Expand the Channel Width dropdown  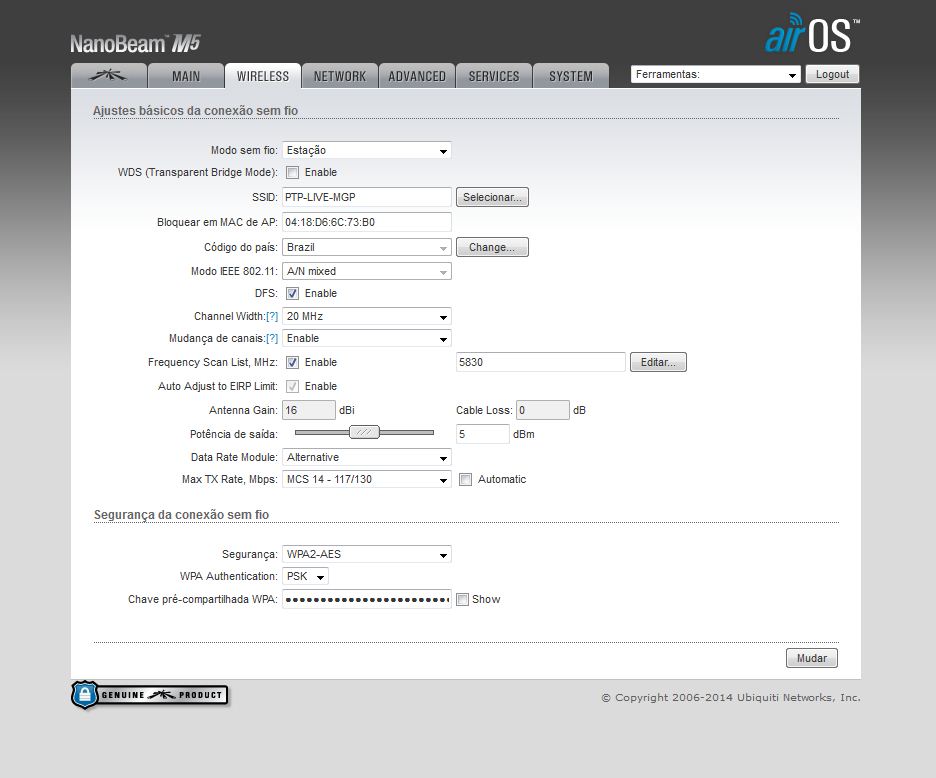tap(367, 316)
